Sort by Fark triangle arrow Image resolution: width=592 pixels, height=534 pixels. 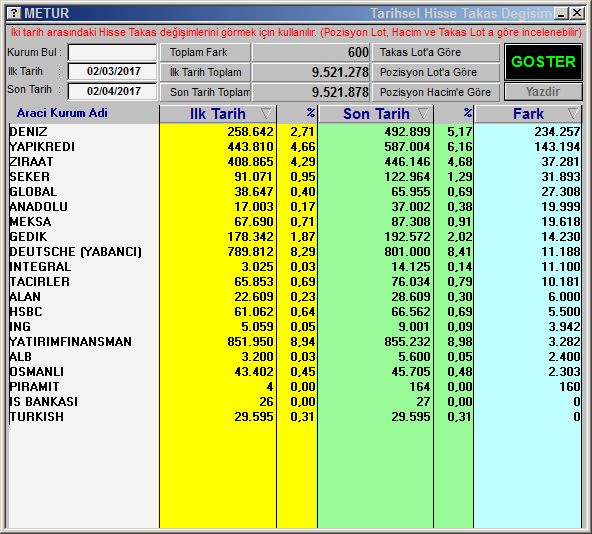coord(573,113)
